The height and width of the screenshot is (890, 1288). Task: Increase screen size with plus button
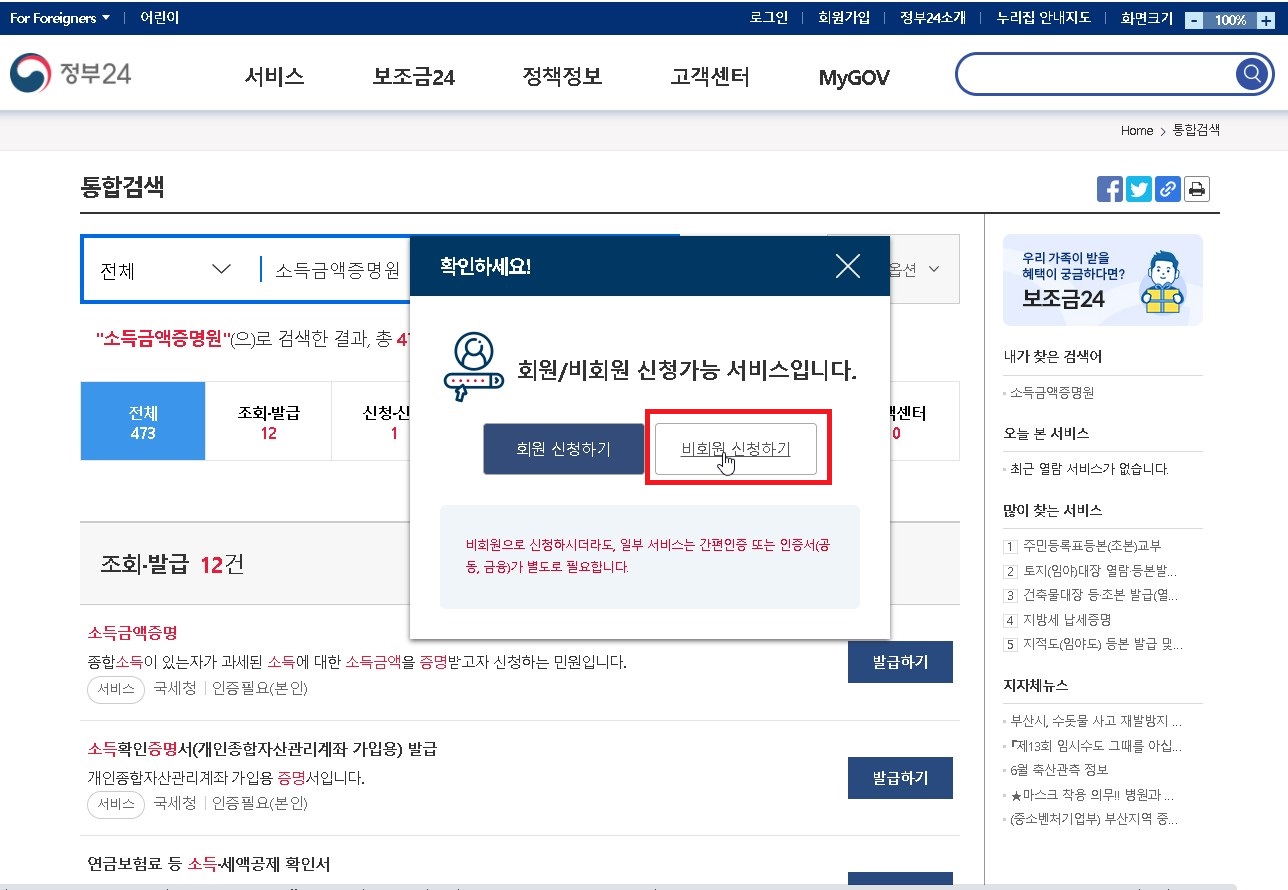coord(1267,20)
